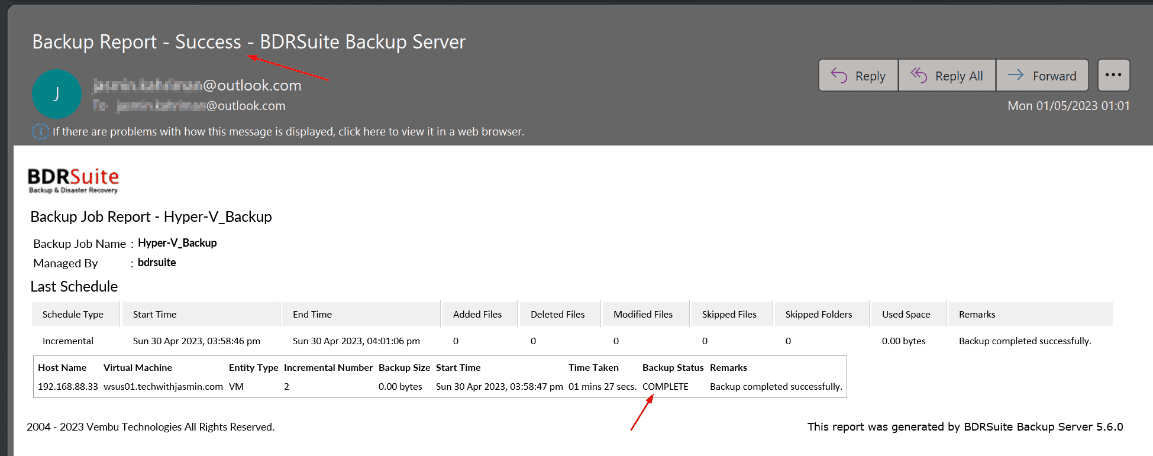The width and height of the screenshot is (1153, 456).
Task: Select the Backup Job Name value Hyper-V_Backup
Action: point(177,243)
